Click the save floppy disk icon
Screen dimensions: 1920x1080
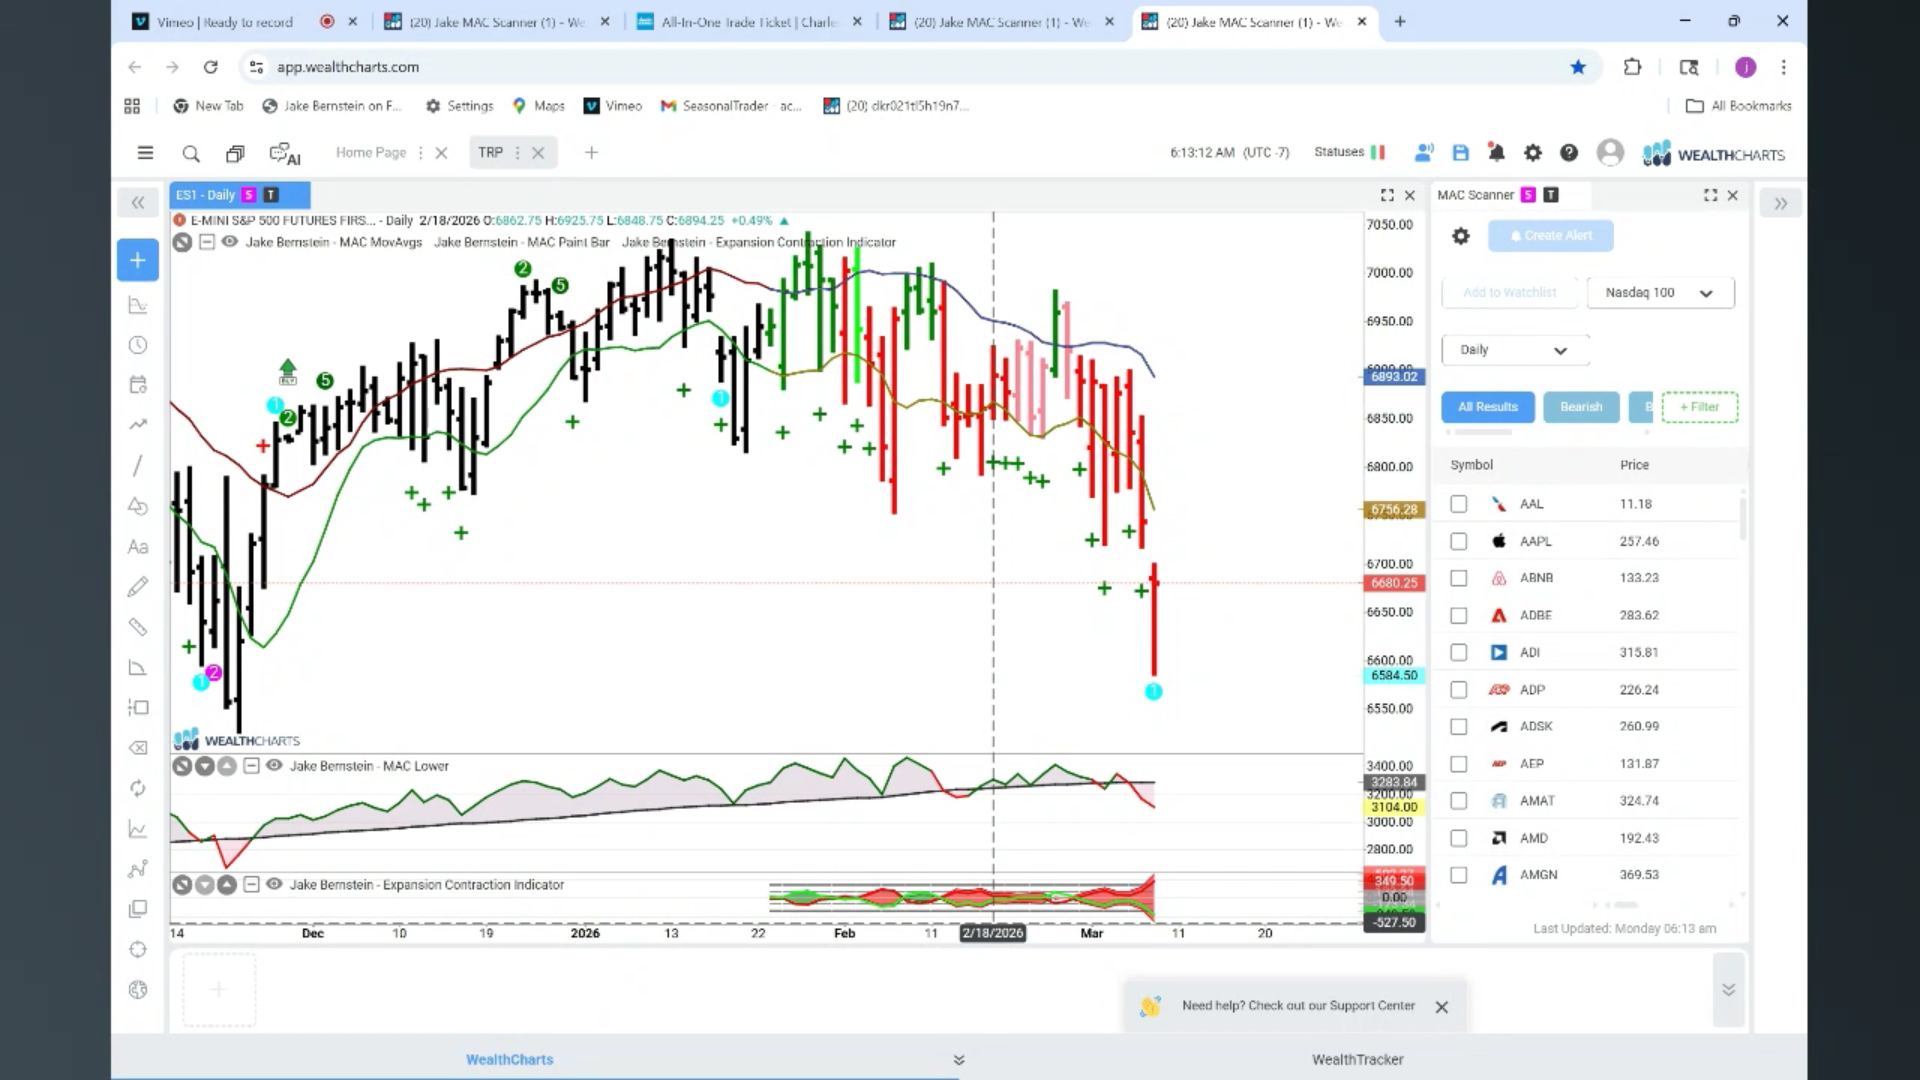1461,153
